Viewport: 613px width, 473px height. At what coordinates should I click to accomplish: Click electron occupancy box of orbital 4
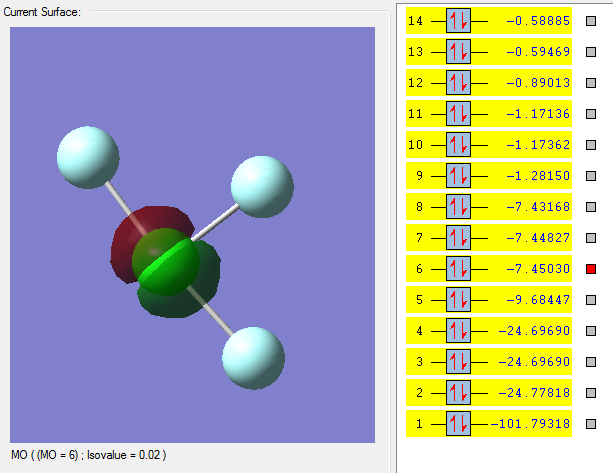(x=458, y=331)
